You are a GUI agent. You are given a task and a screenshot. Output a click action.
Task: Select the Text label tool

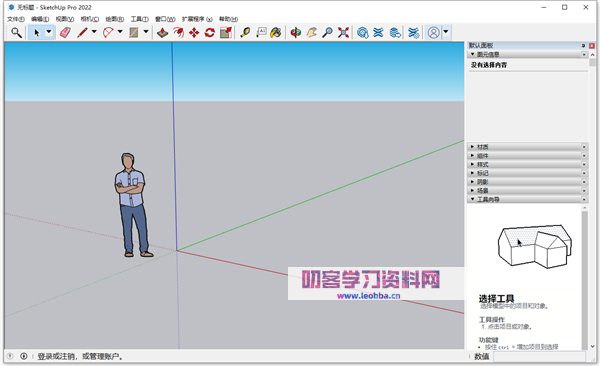tap(261, 33)
